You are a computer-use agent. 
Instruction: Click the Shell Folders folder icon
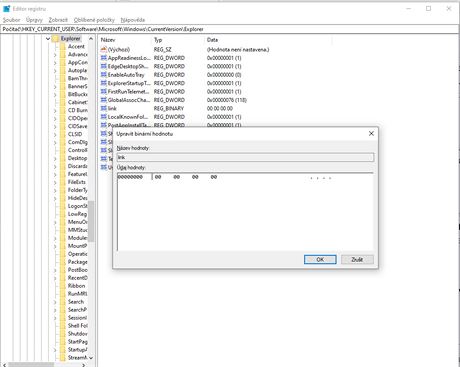pos(63,326)
